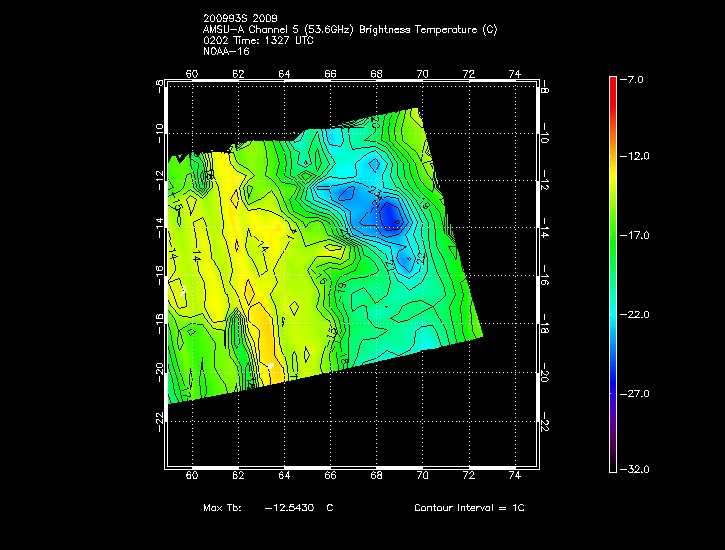Screen dimensions: 725x550
Task: Click the dark blue cold core on map
Action: pyautogui.click(x=388, y=213)
